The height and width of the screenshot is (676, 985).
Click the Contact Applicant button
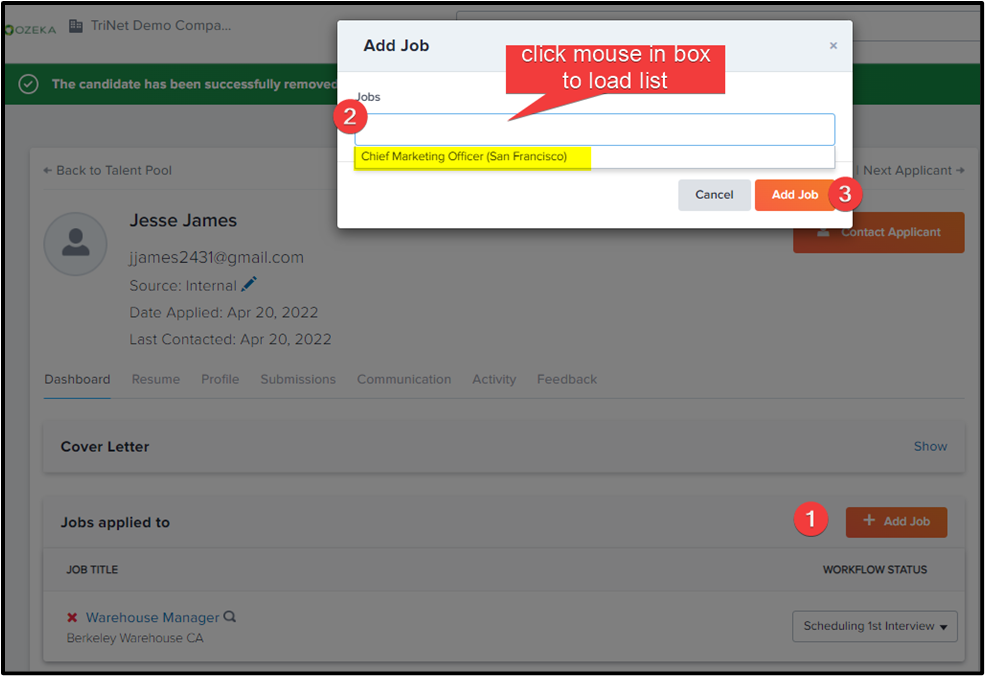point(878,232)
